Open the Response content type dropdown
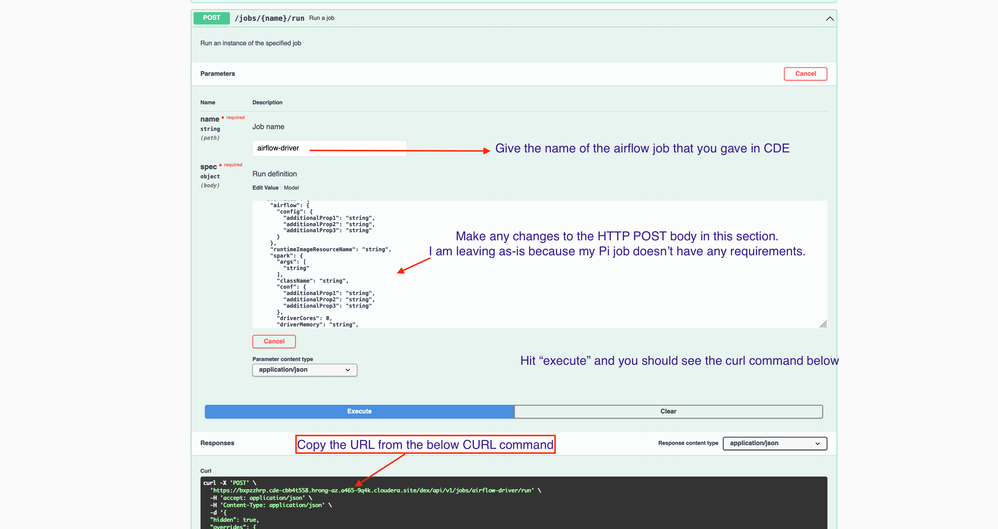 tap(775, 443)
